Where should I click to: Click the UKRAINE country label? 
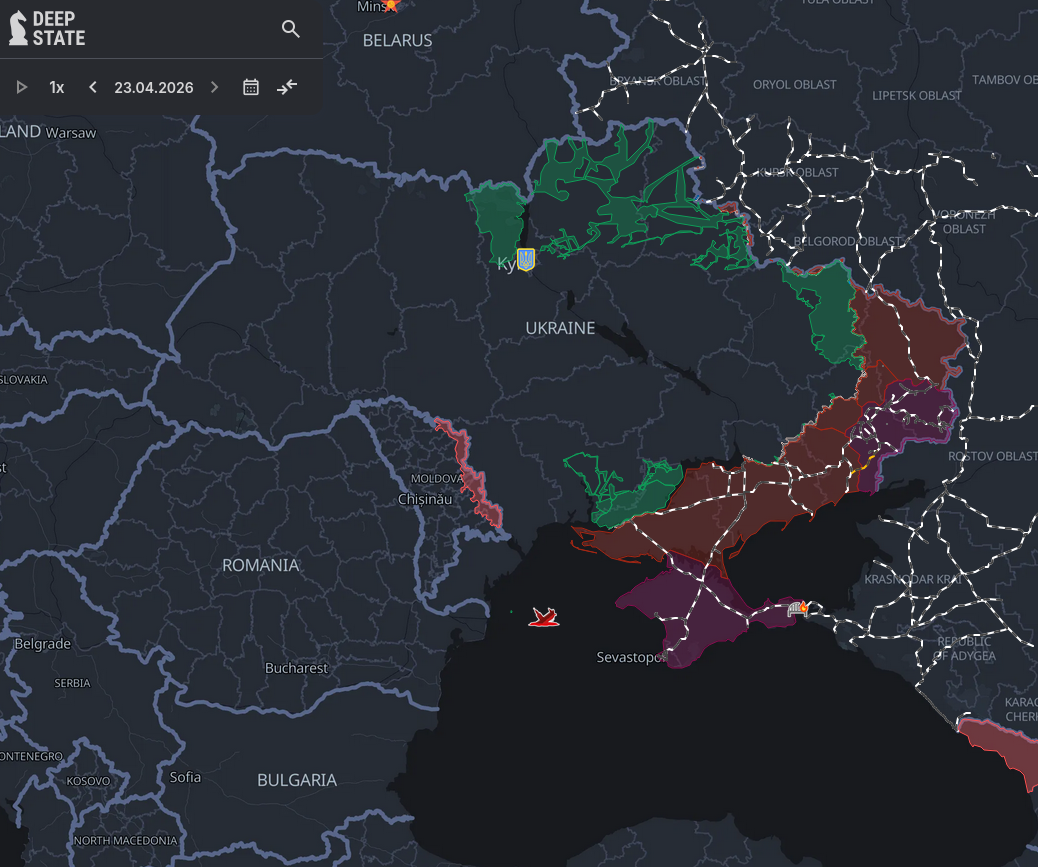[x=560, y=328]
